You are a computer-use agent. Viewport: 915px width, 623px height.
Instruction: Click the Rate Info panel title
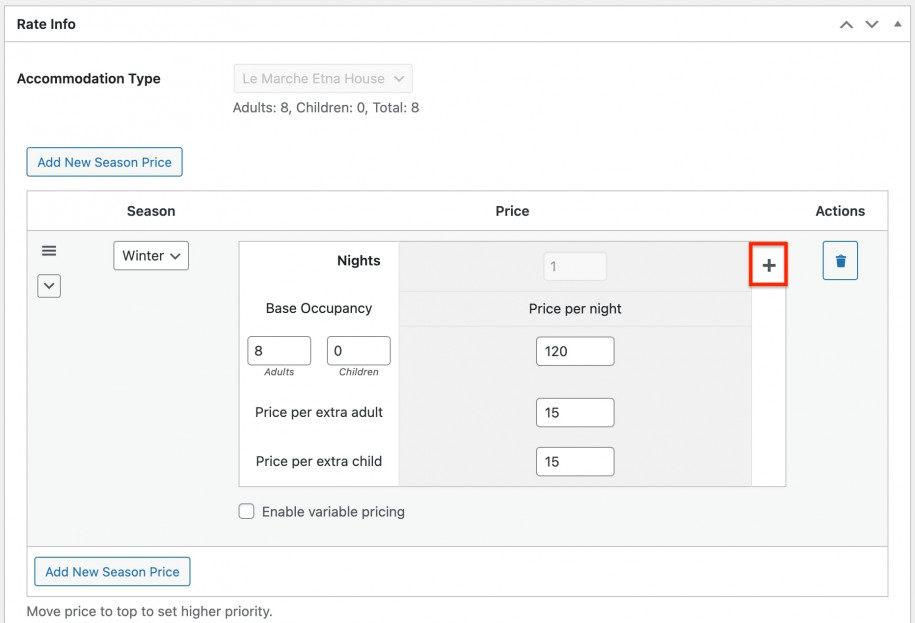pos(46,24)
